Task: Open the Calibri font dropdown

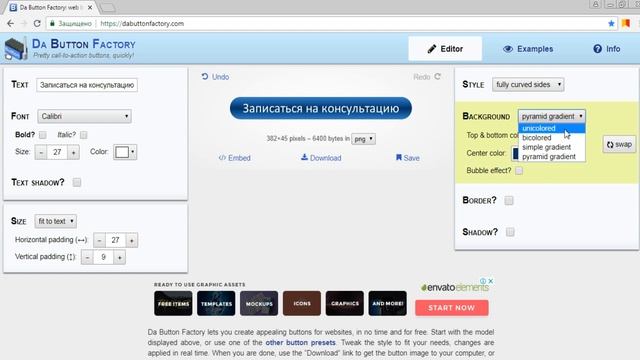Action: pyautogui.click(x=84, y=116)
